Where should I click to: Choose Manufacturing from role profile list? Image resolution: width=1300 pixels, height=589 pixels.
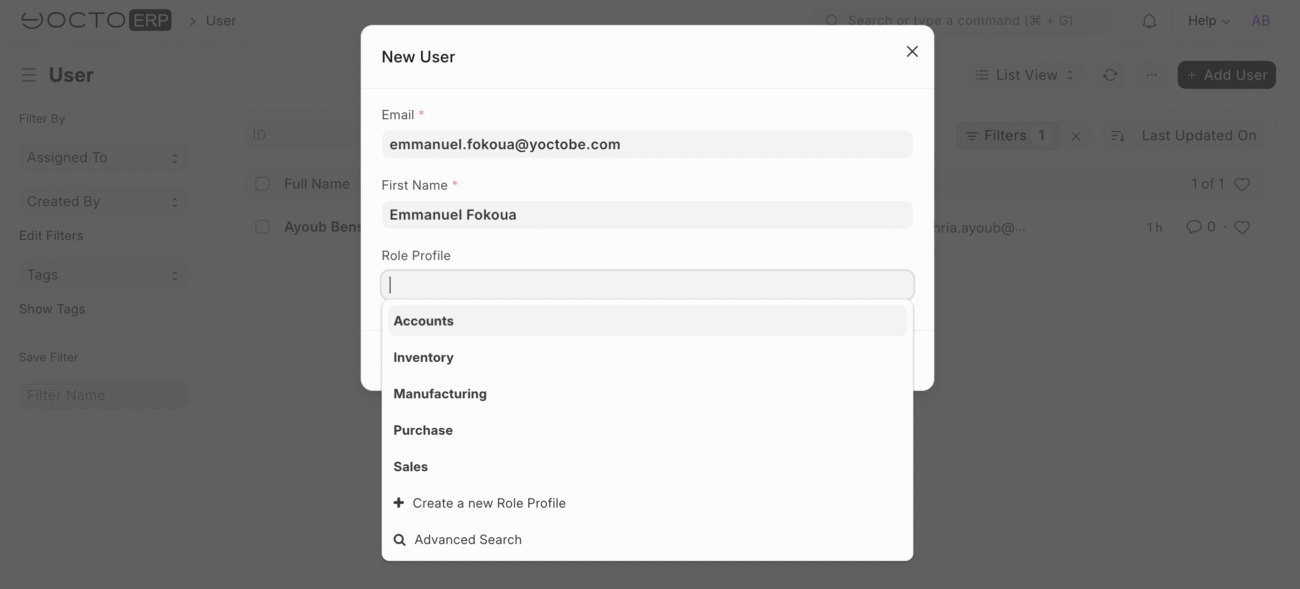pos(647,394)
